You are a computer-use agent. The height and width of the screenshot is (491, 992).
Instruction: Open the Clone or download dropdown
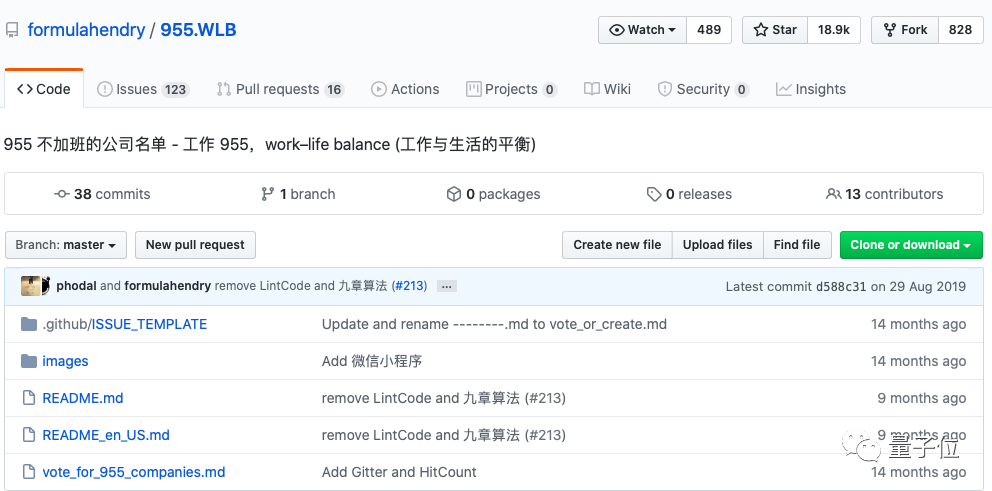click(x=911, y=245)
